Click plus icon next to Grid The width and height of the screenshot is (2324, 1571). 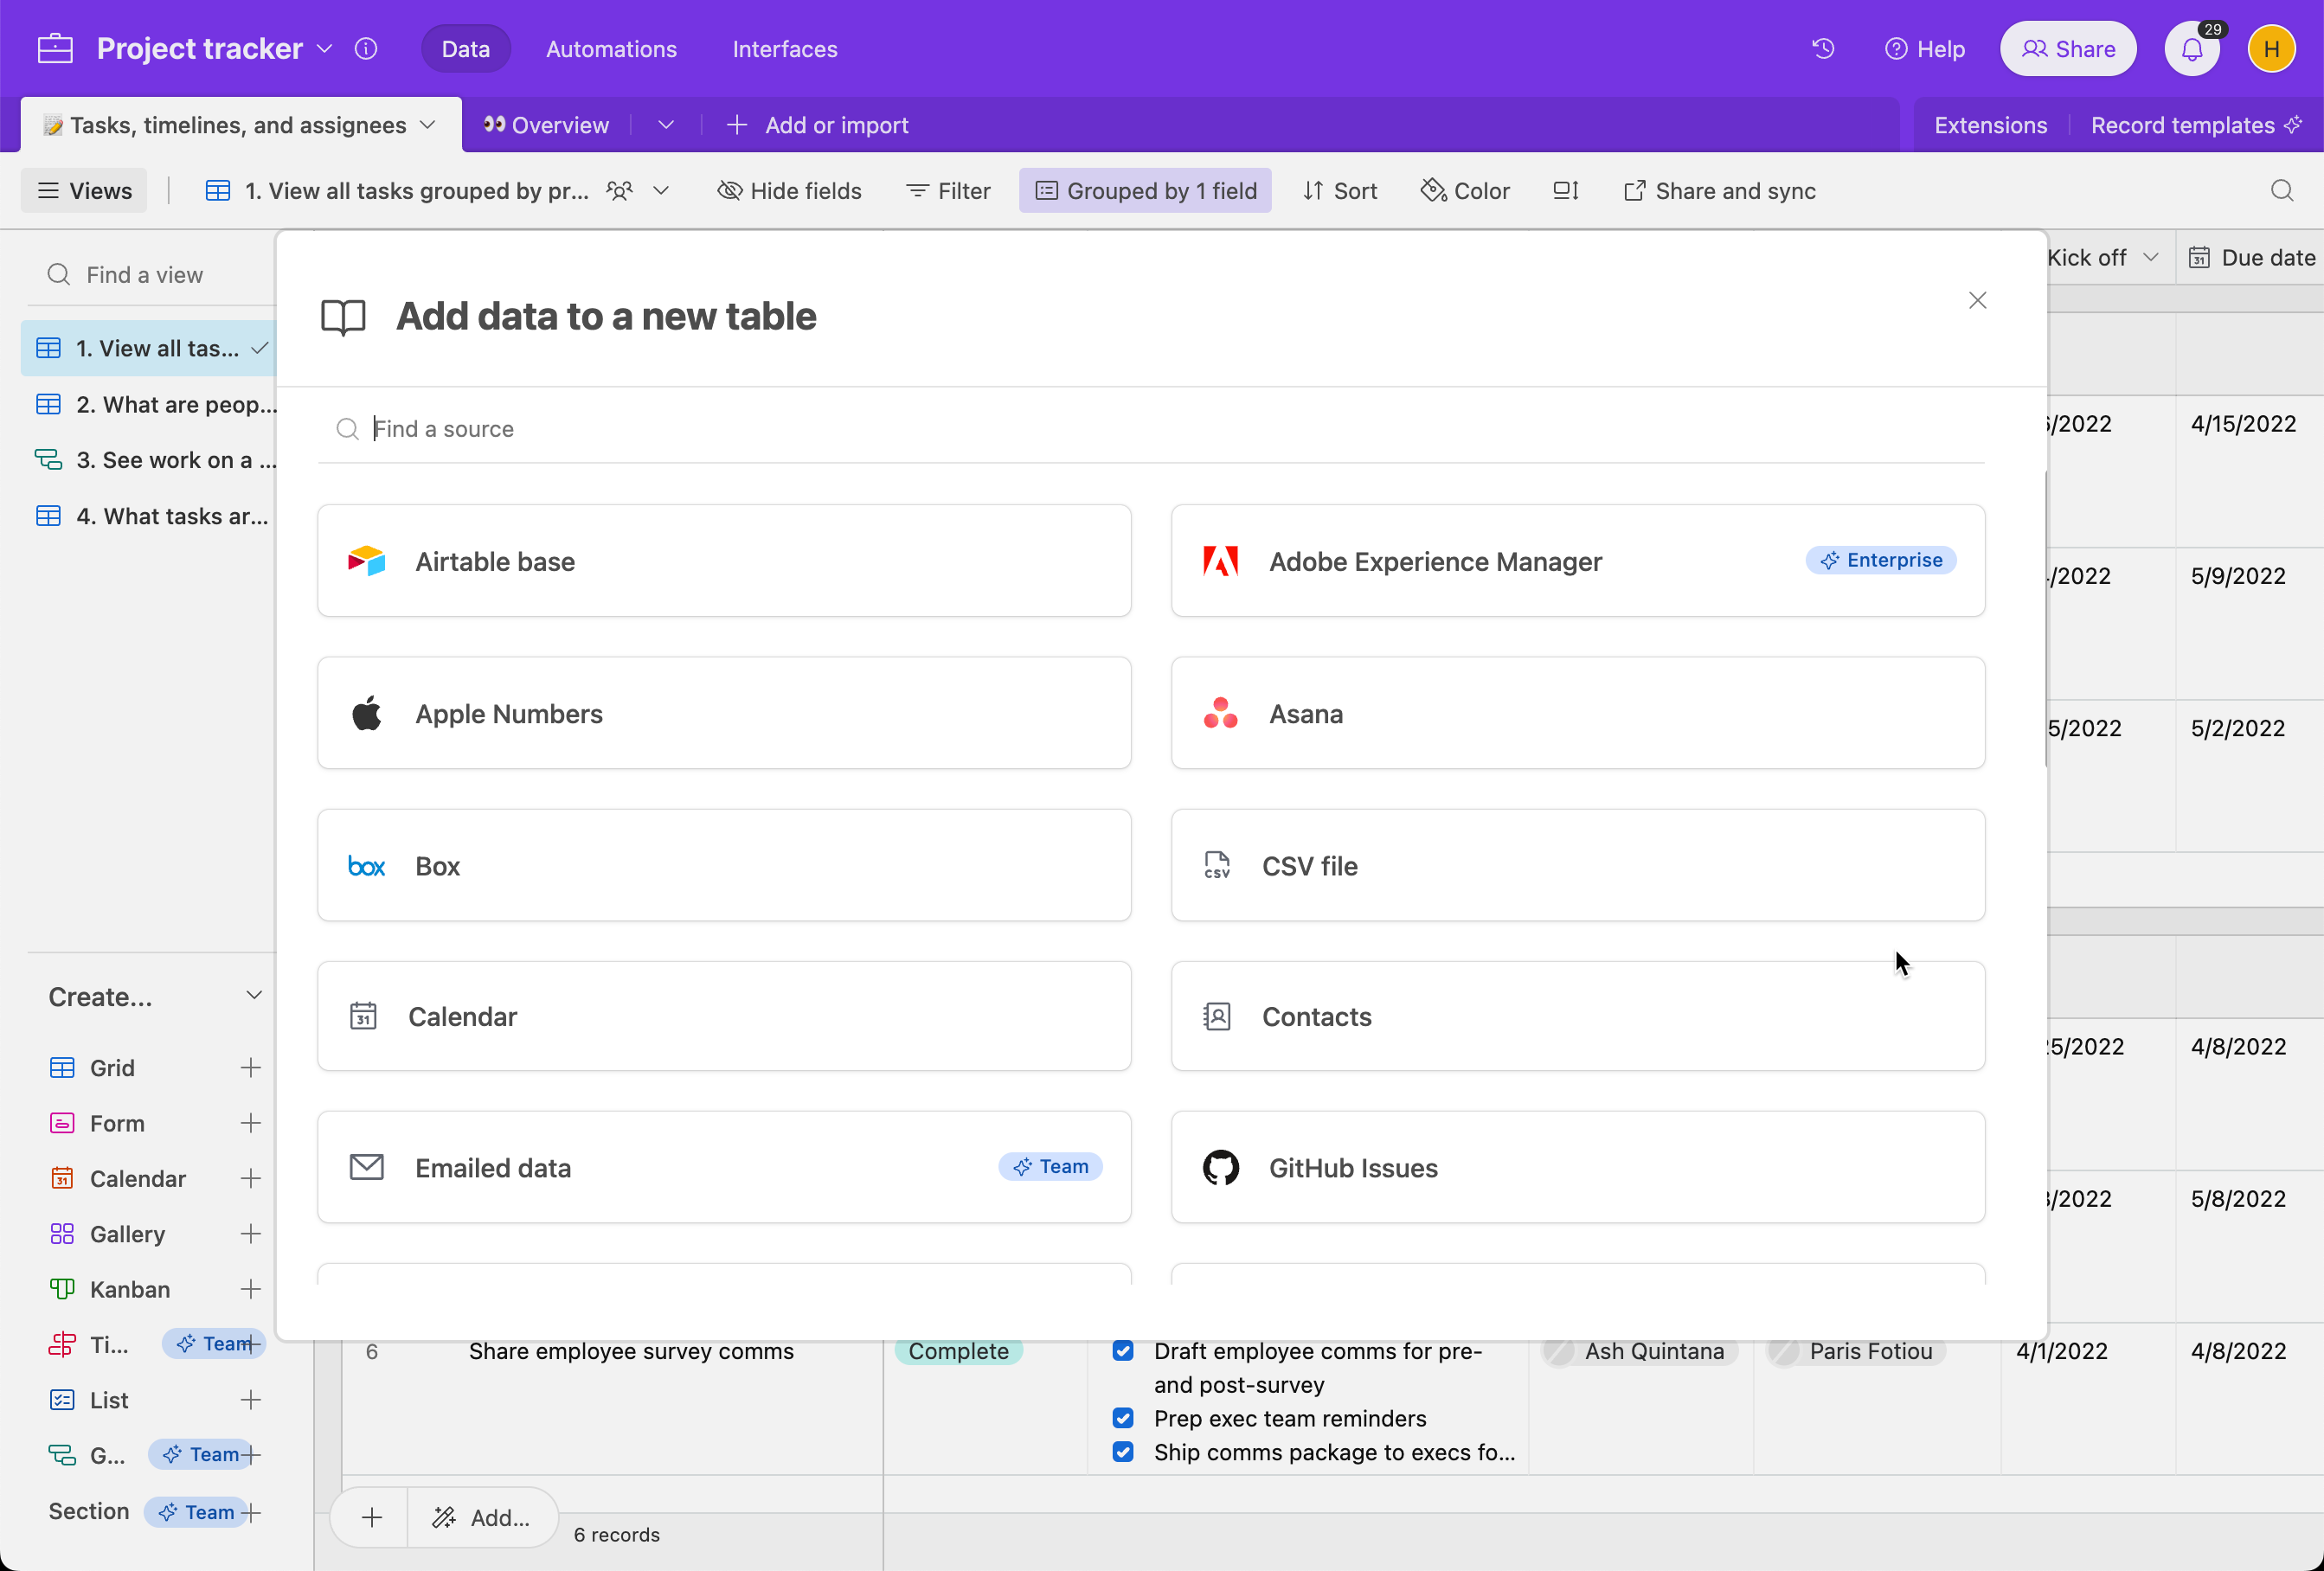tap(251, 1068)
